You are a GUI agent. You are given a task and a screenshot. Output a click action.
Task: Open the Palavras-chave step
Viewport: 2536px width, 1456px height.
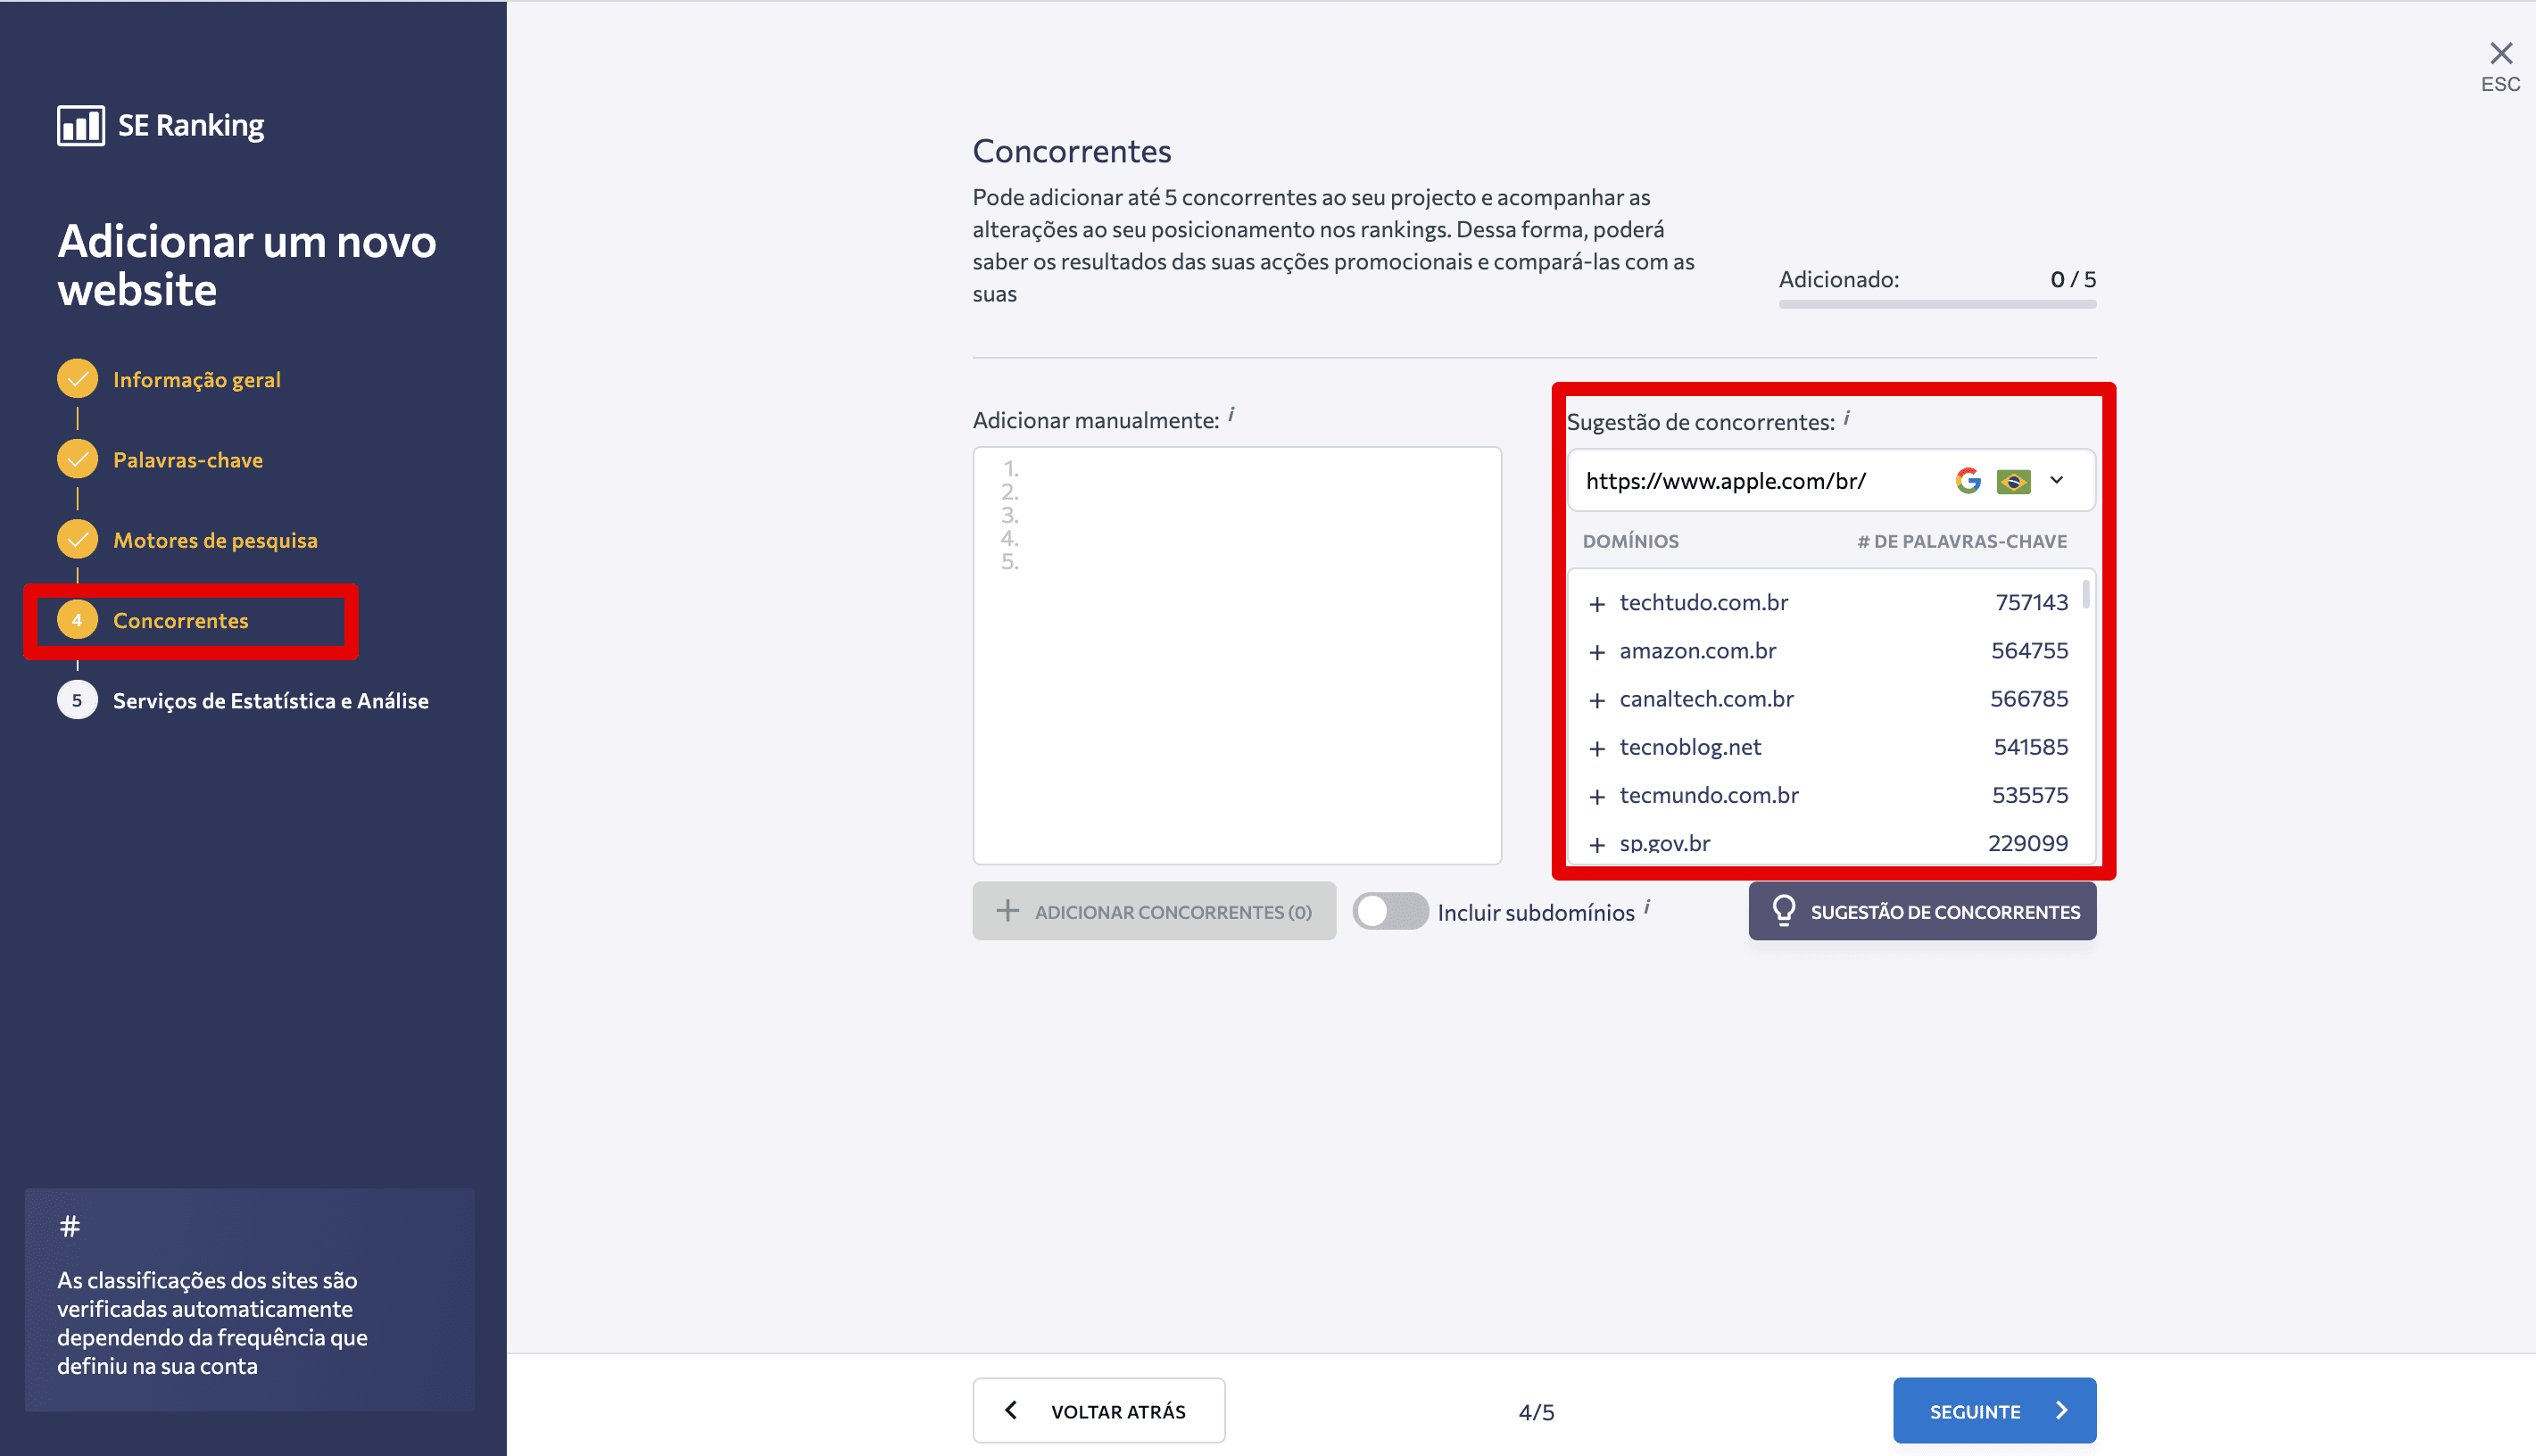188,460
